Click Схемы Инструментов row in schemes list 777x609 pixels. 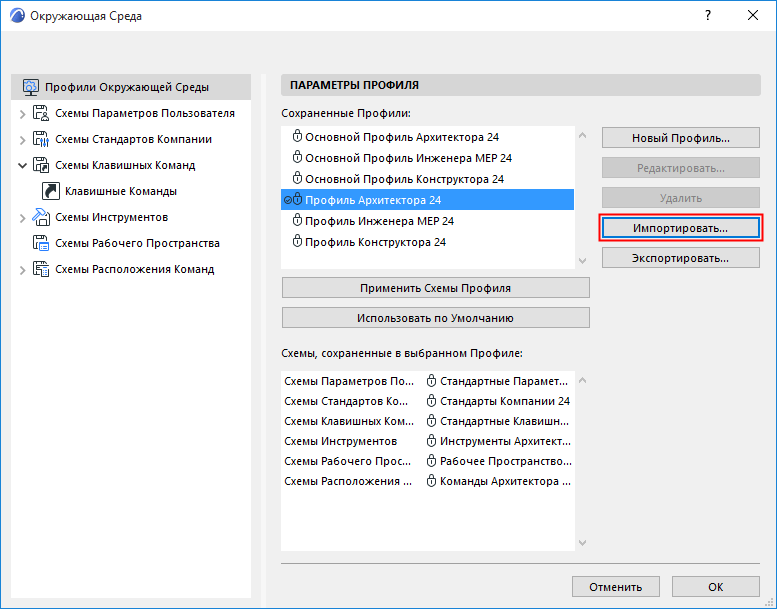[428, 441]
